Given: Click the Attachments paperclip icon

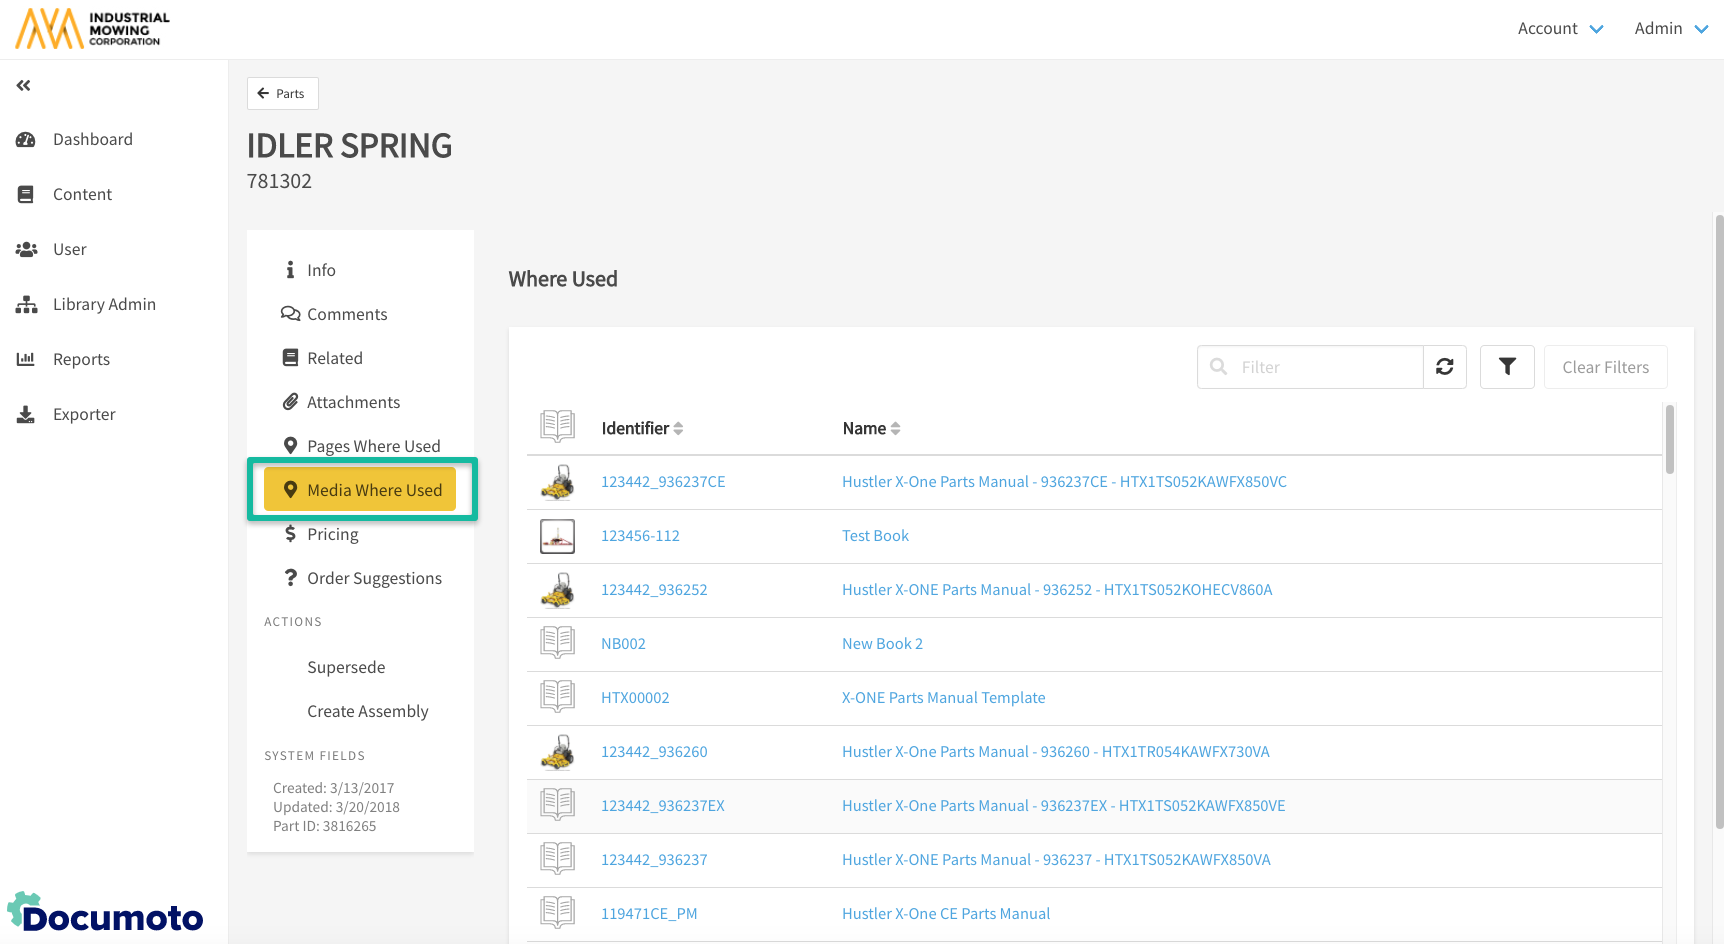Looking at the screenshot, I should 290,402.
